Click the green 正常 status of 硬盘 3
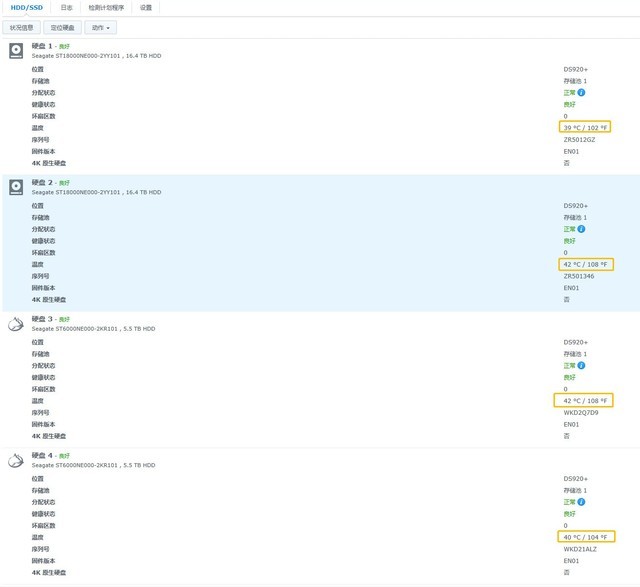This screenshot has height=587, width=640. coord(569,365)
